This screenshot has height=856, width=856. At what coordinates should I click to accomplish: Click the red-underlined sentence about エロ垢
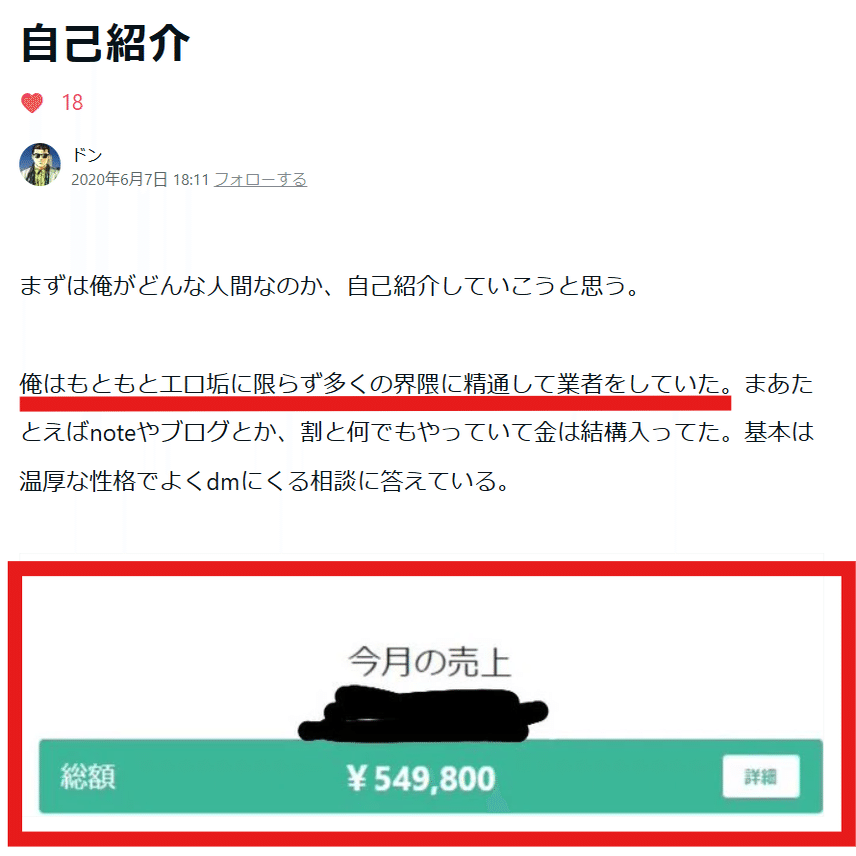(376, 384)
